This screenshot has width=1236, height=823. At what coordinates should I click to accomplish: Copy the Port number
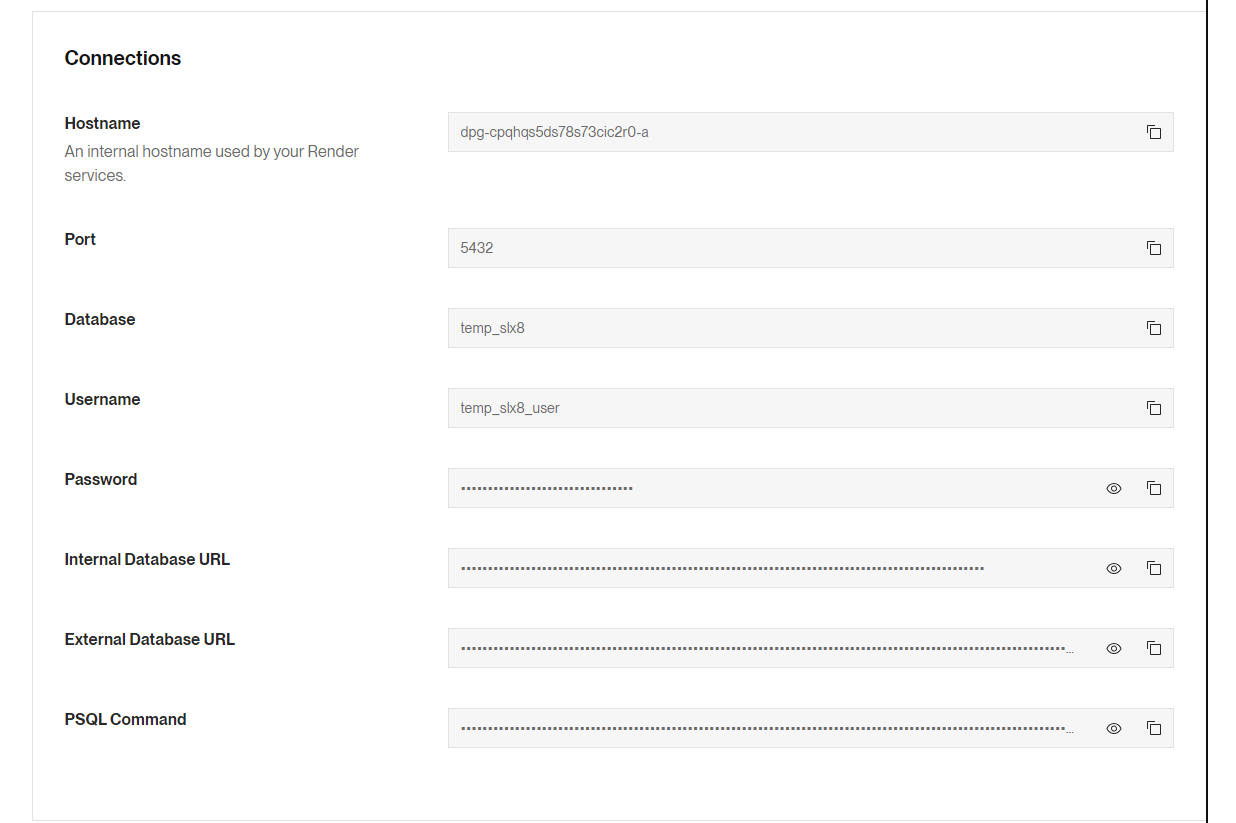click(1154, 248)
